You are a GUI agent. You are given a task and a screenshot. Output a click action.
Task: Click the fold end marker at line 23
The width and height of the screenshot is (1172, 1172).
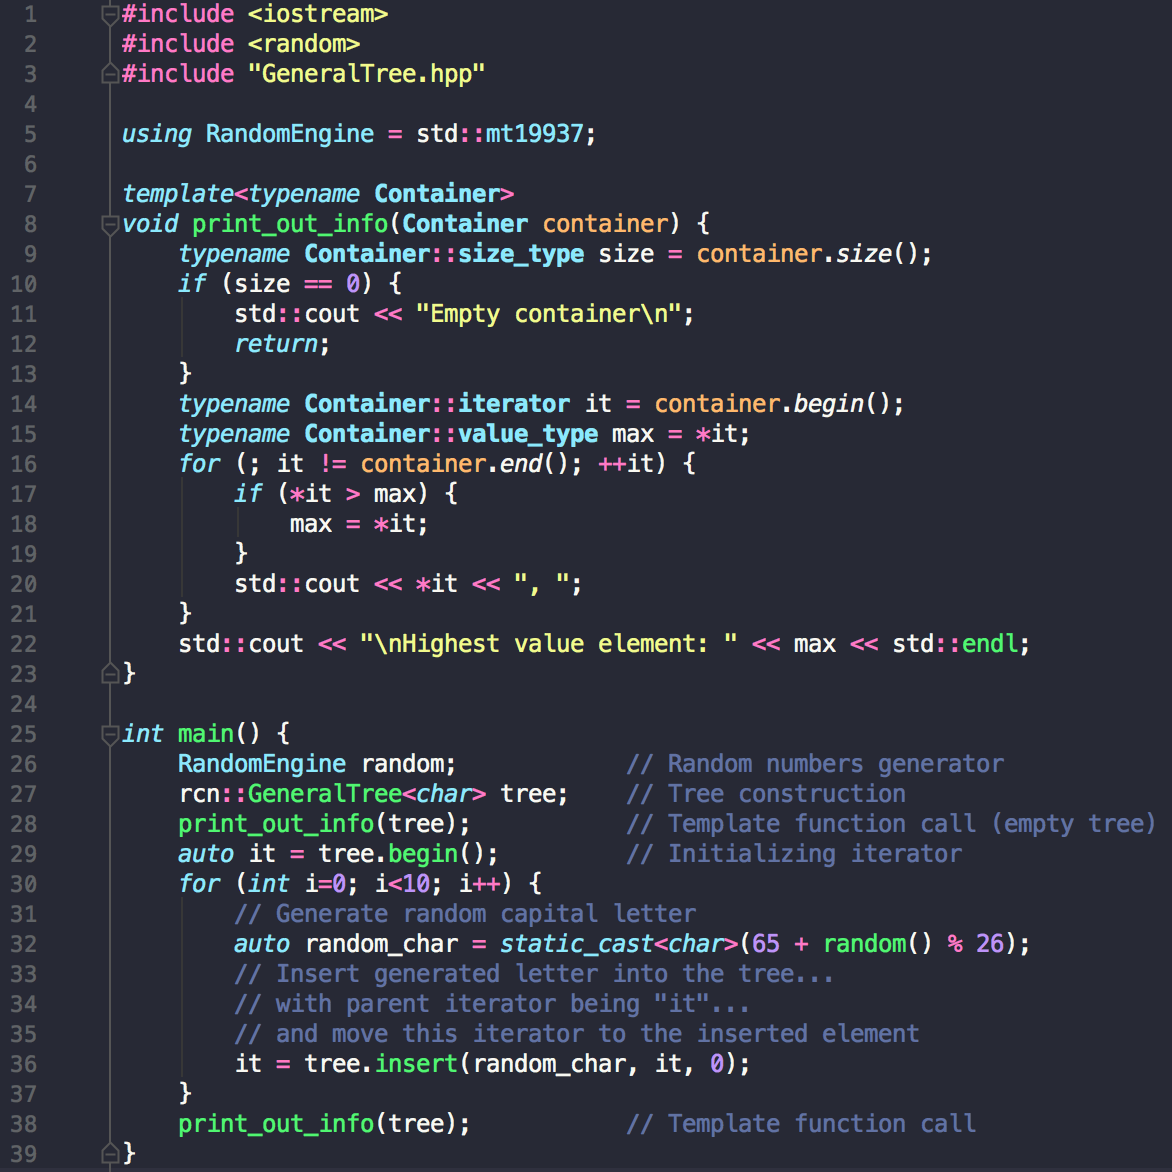[x=110, y=674]
